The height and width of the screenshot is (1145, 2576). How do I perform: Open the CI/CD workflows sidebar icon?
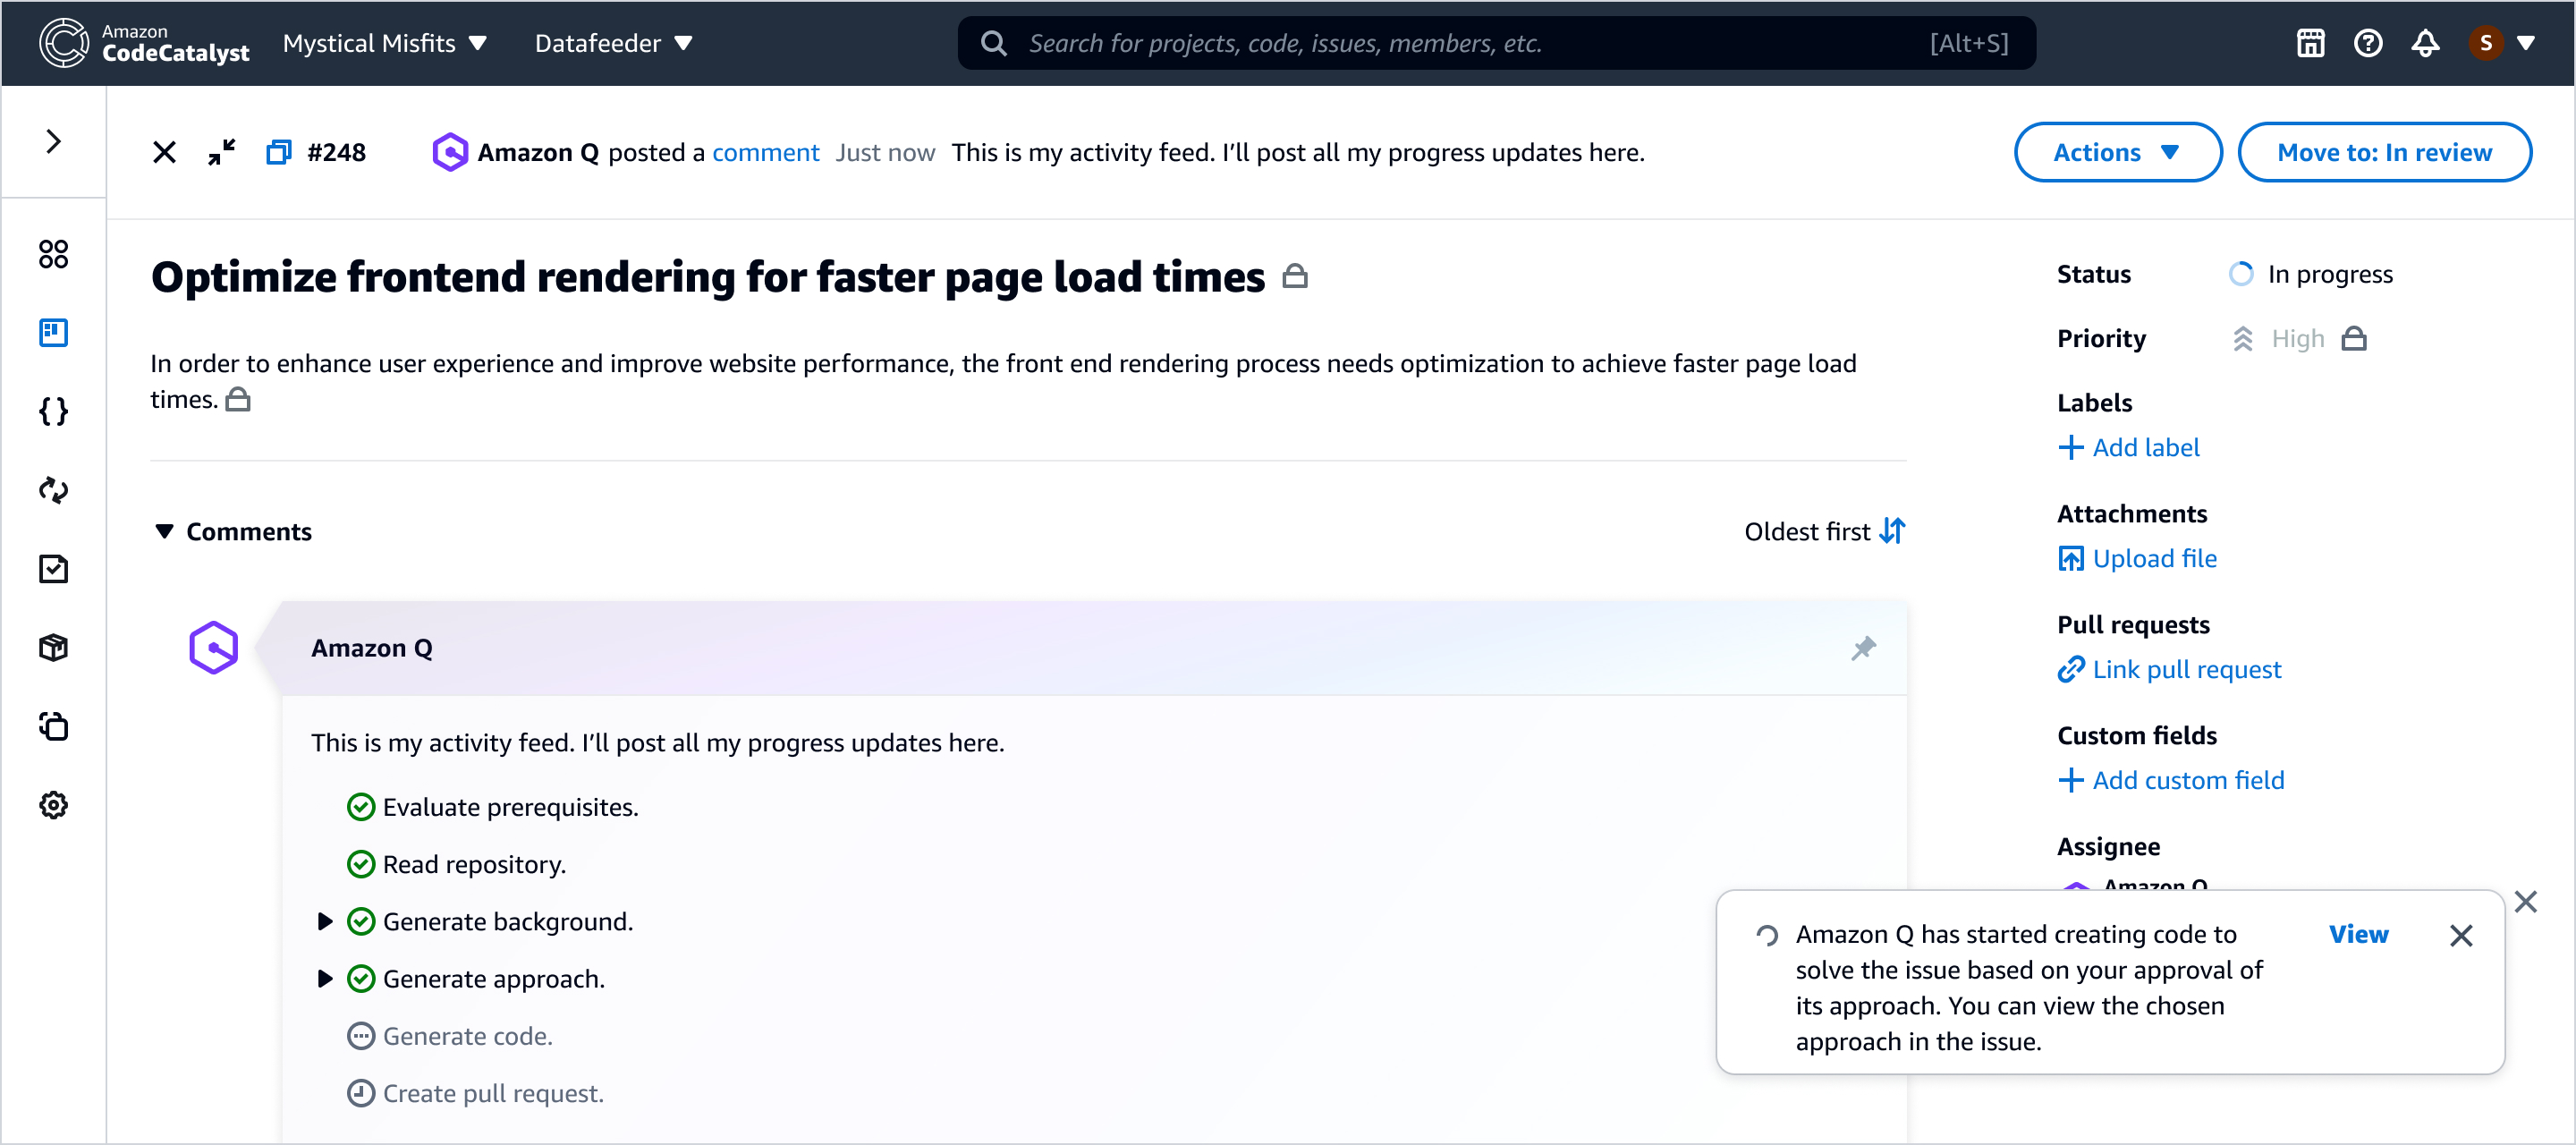(x=53, y=490)
